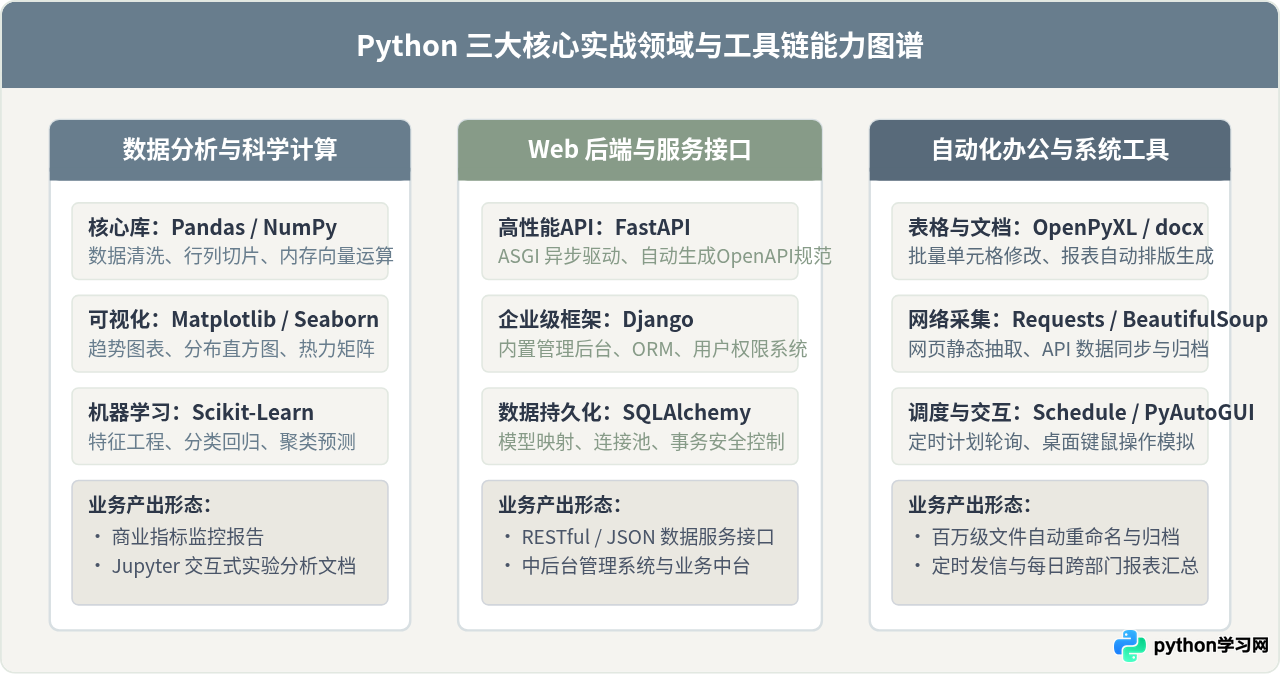Screen dimensions: 1280x674
Task: Click the bullet 'Jupyter 交互式实验分析文档'
Action: (234, 566)
